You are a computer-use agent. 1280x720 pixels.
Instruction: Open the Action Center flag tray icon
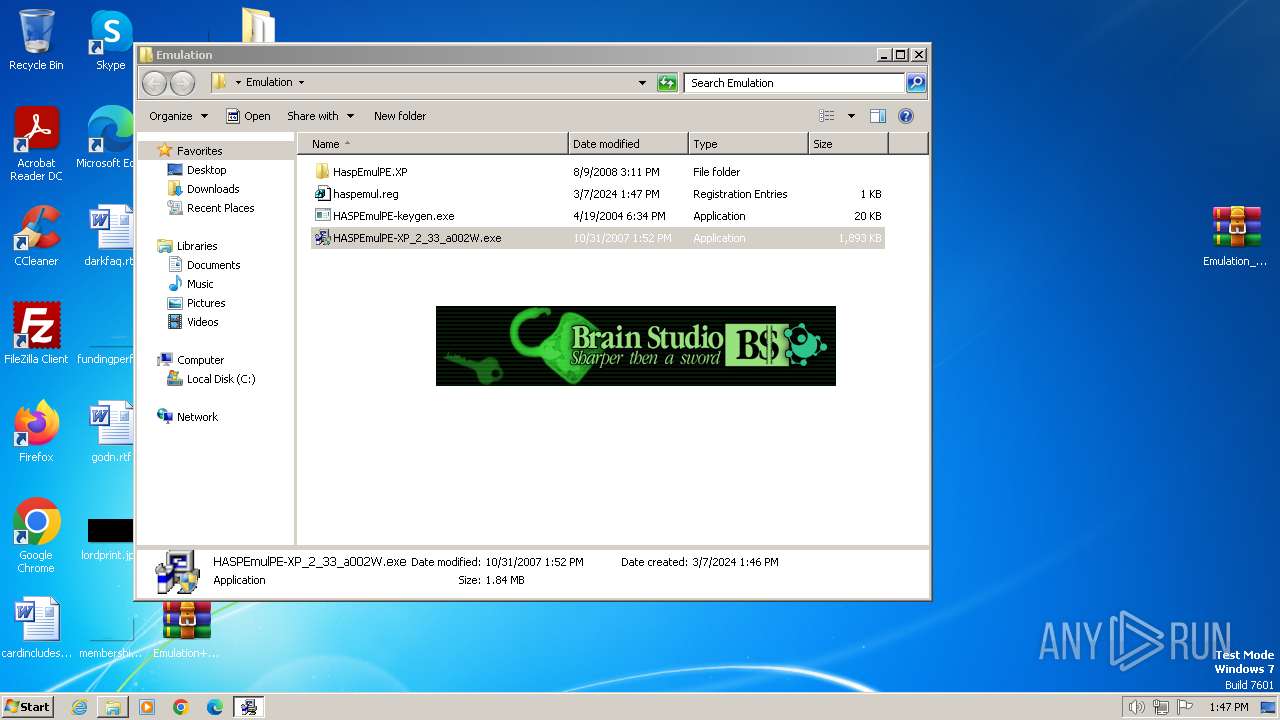(x=1185, y=707)
